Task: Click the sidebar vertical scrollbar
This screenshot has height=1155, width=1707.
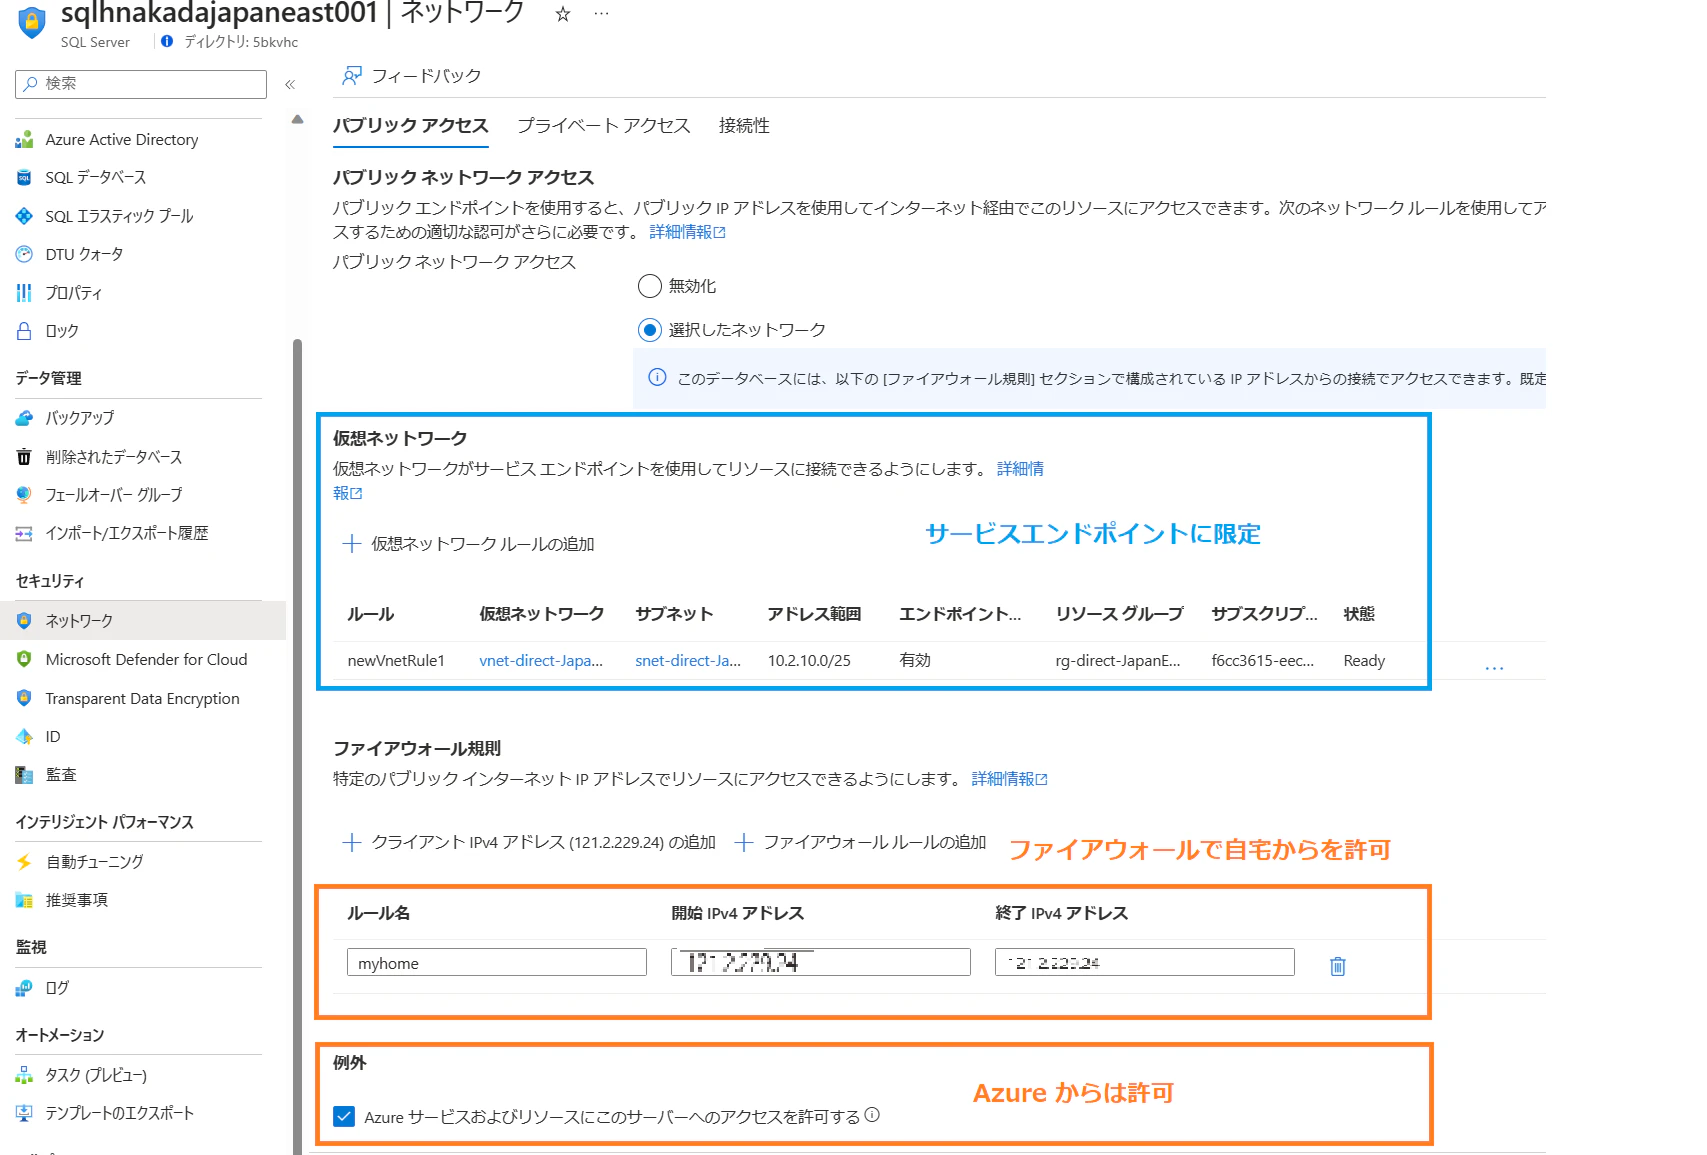Action: pyautogui.click(x=297, y=746)
